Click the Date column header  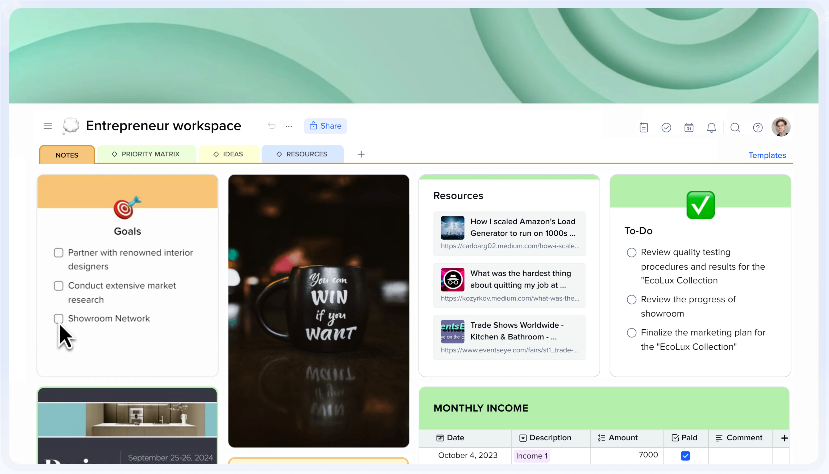(x=465, y=438)
